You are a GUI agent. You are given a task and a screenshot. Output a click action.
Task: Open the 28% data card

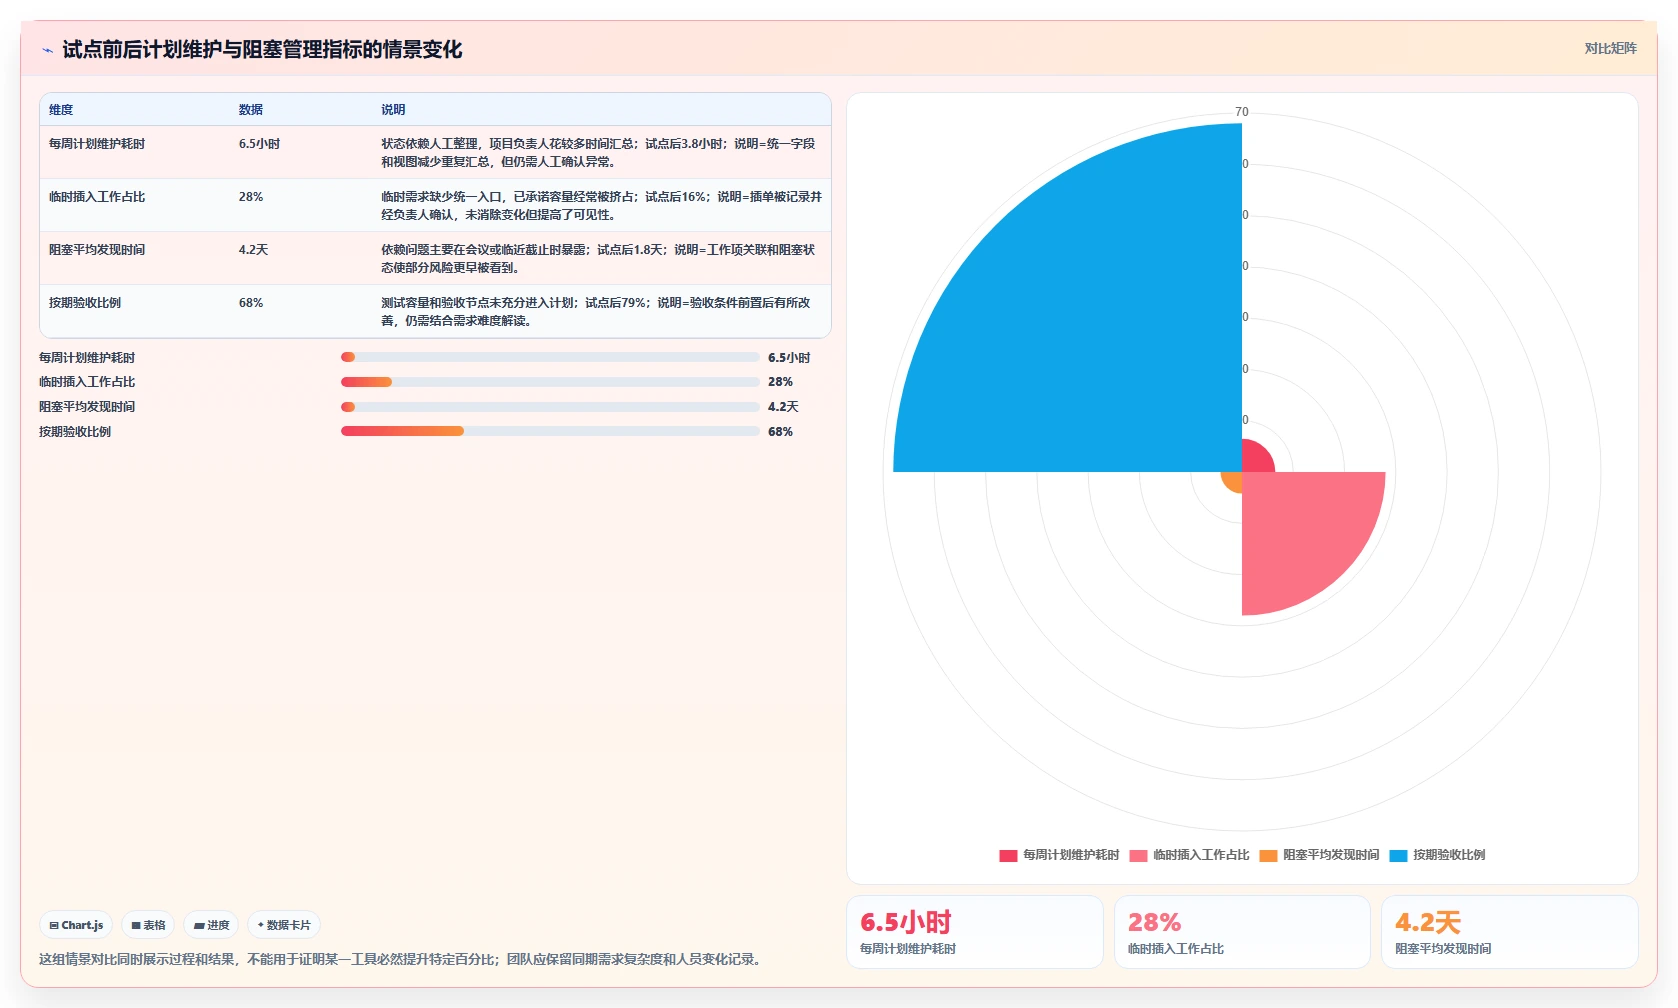tap(1242, 932)
